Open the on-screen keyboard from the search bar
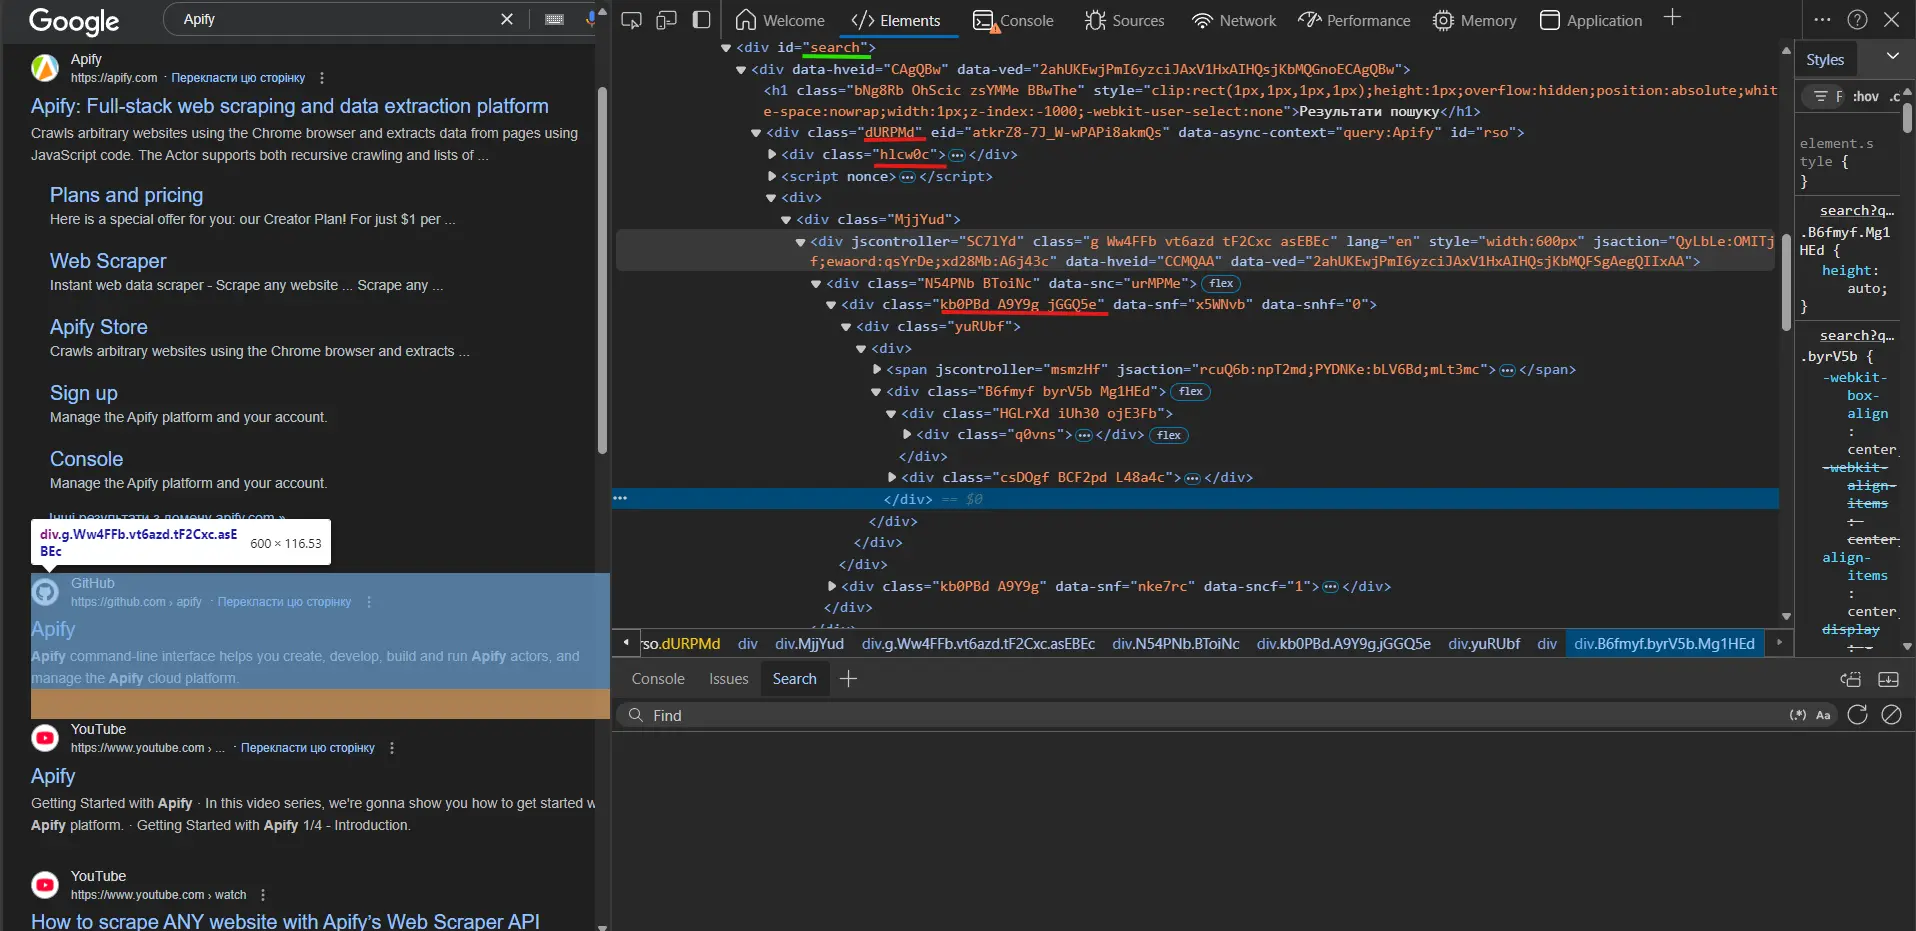 coord(554,19)
